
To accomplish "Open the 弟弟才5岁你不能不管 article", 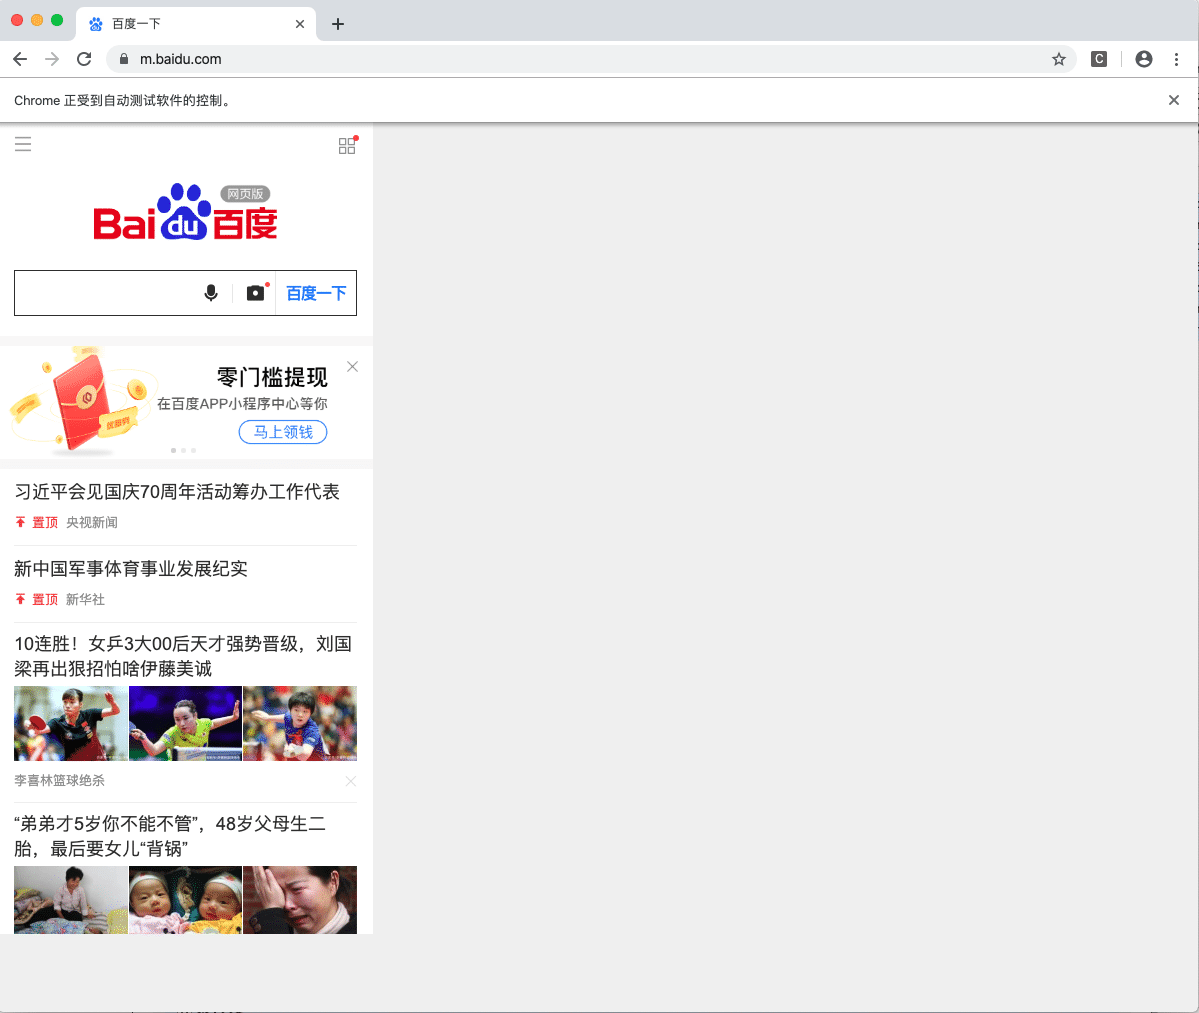I will (x=170, y=836).
